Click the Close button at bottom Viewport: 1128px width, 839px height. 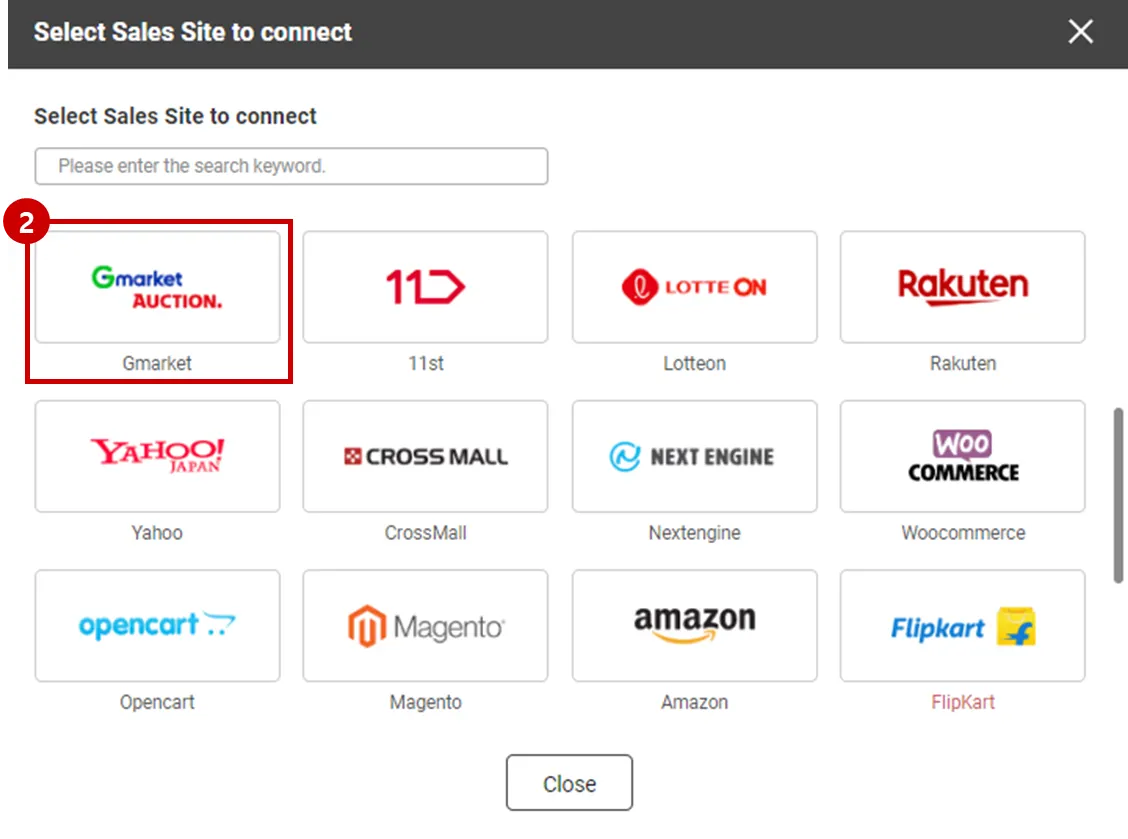pos(569,783)
